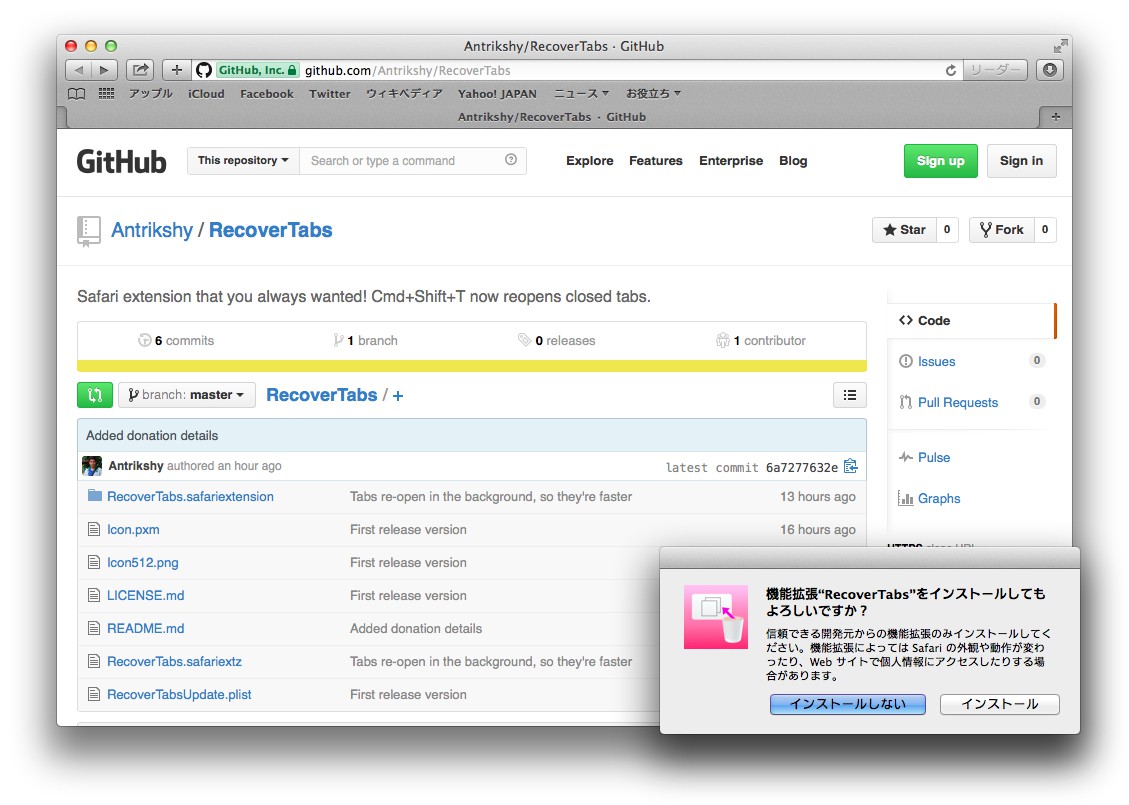Show Top Sites grid icon
The width and height of the screenshot is (1129, 805).
click(107, 93)
